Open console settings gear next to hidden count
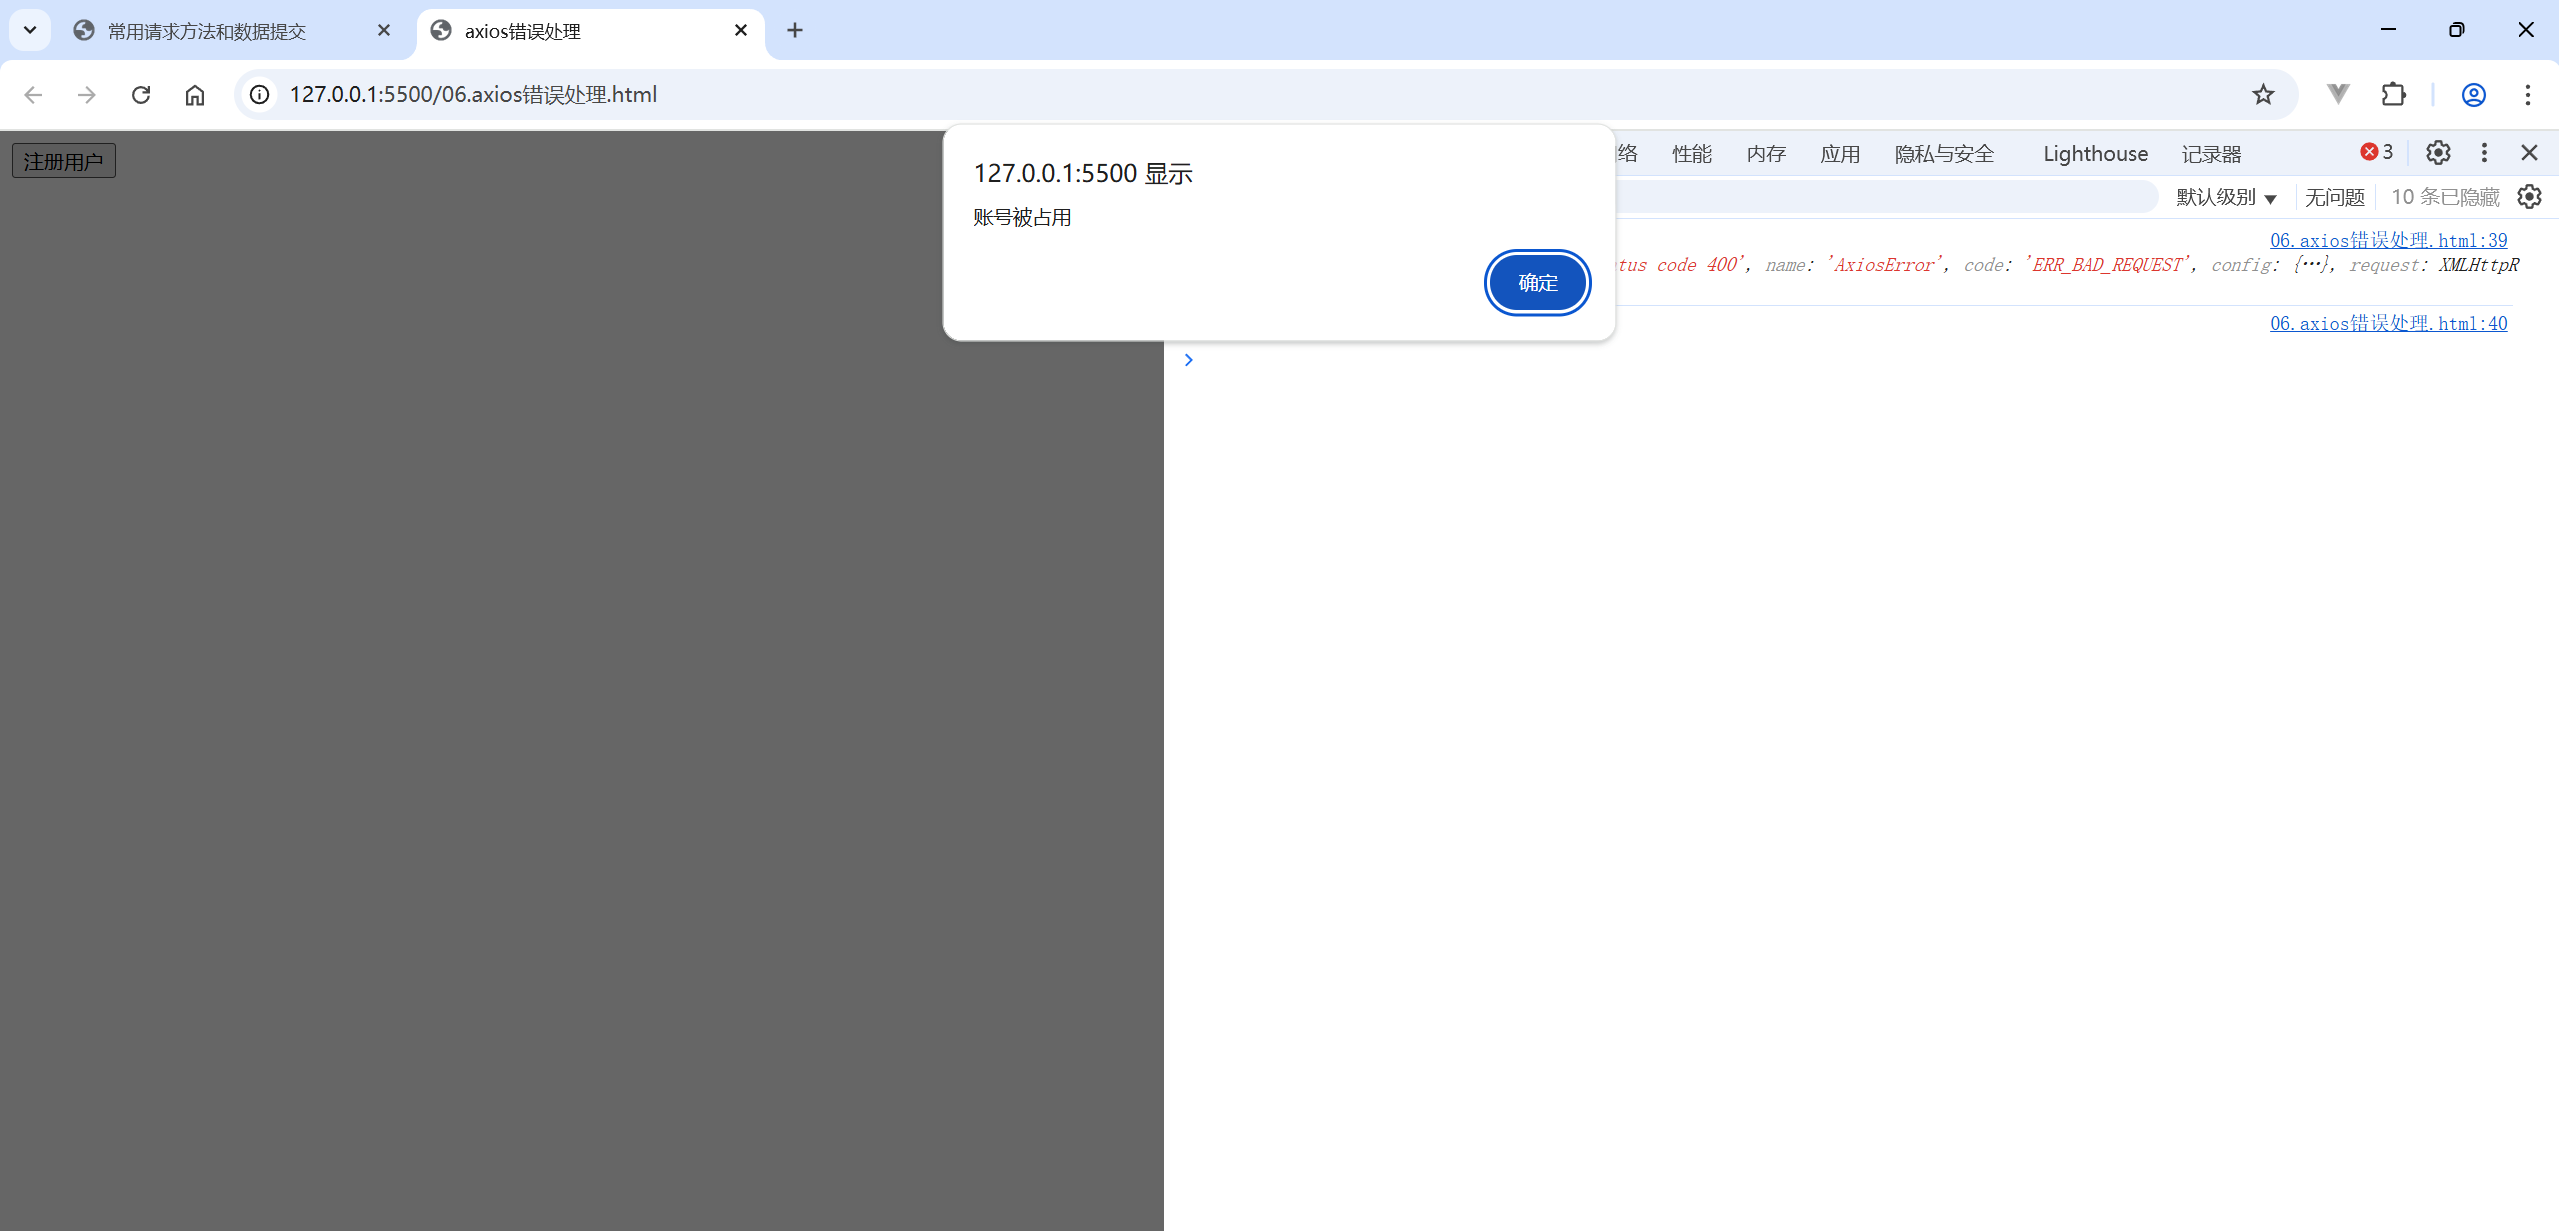The image size is (2559, 1231). click(x=2529, y=197)
